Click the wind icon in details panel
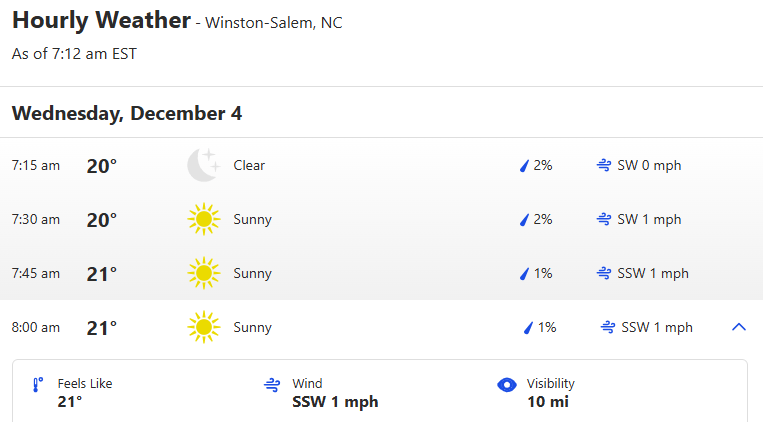 coord(271,384)
